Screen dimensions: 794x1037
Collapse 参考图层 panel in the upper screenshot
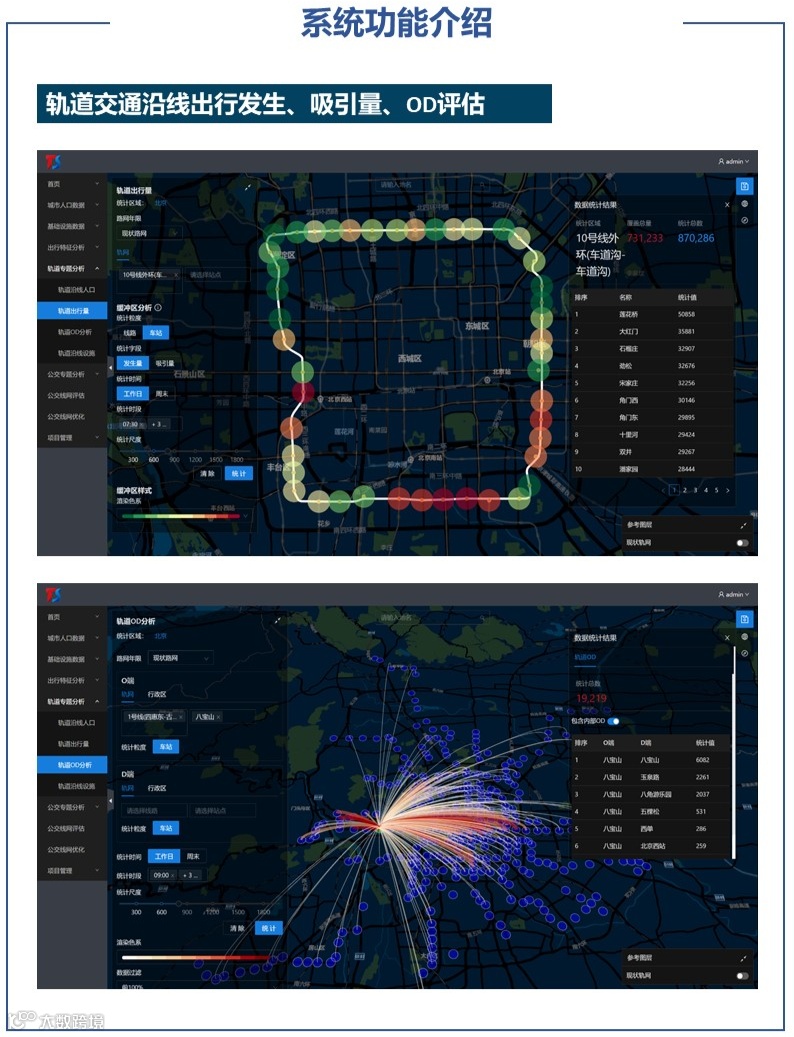pyautogui.click(x=743, y=525)
